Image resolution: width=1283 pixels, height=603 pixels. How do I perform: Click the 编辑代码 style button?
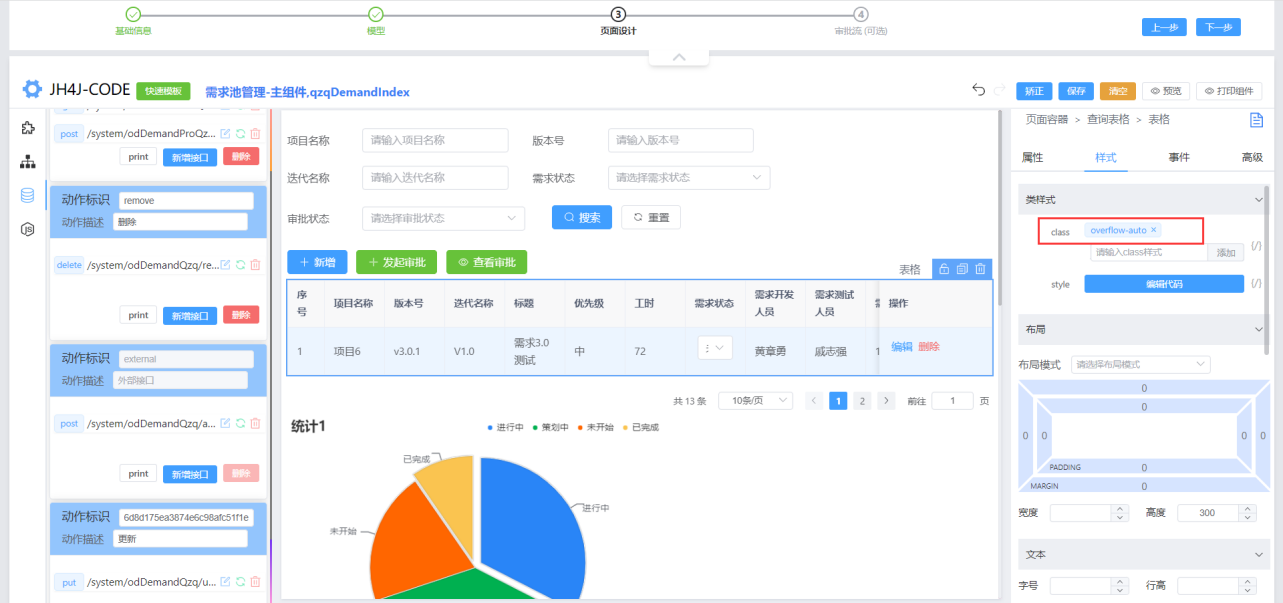coord(1164,284)
